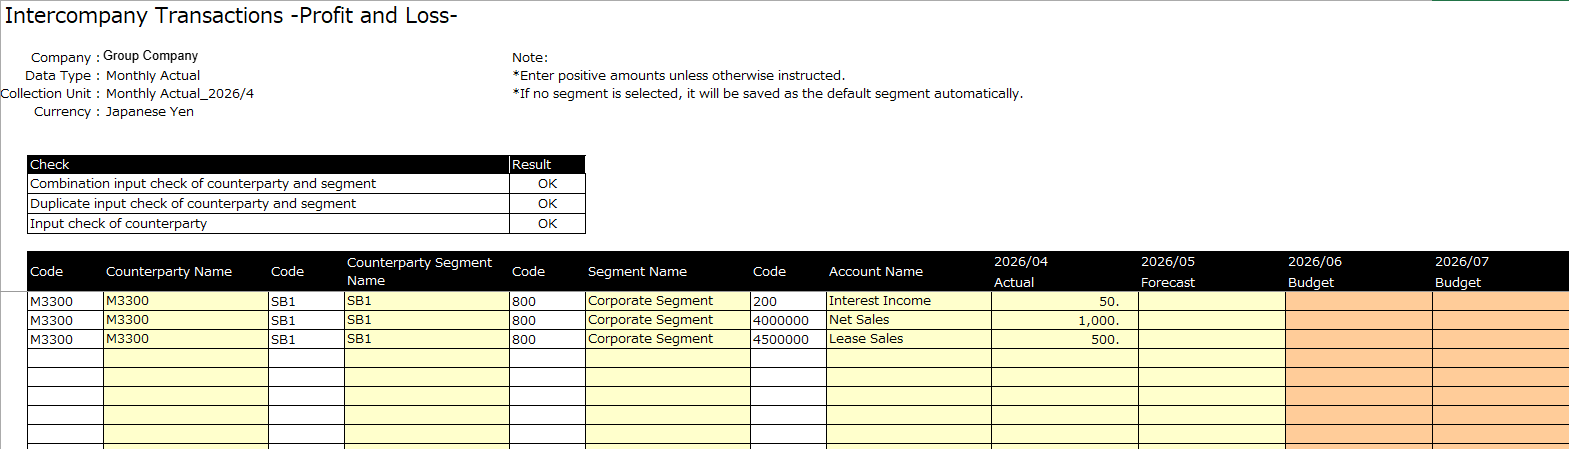Select counterparty segment name SB1 in Lease Sales row
The width and height of the screenshot is (1569, 449).
(x=427, y=339)
